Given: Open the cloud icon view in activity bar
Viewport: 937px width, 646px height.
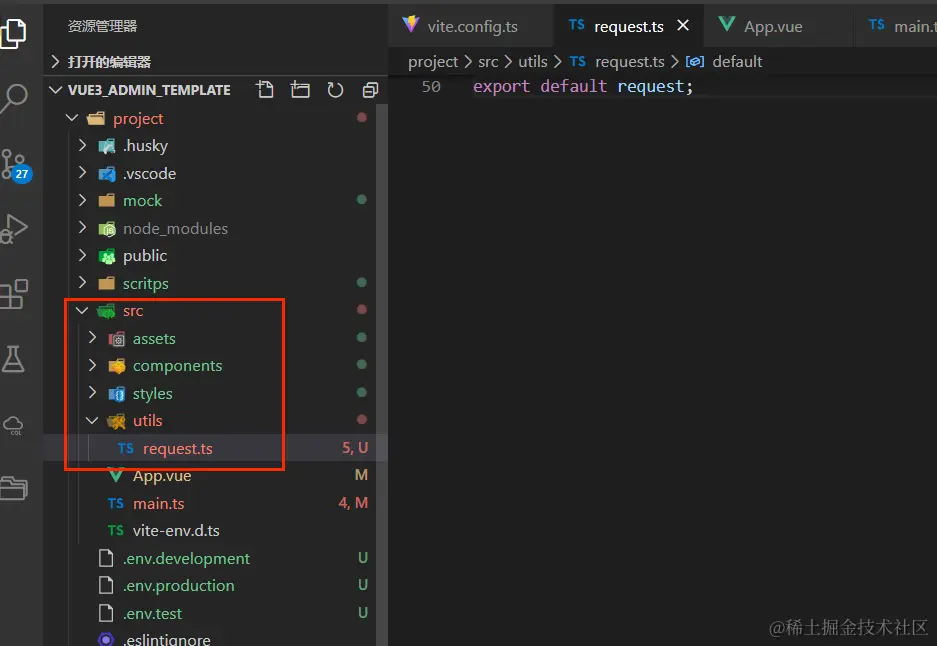Looking at the screenshot, I should (13, 425).
